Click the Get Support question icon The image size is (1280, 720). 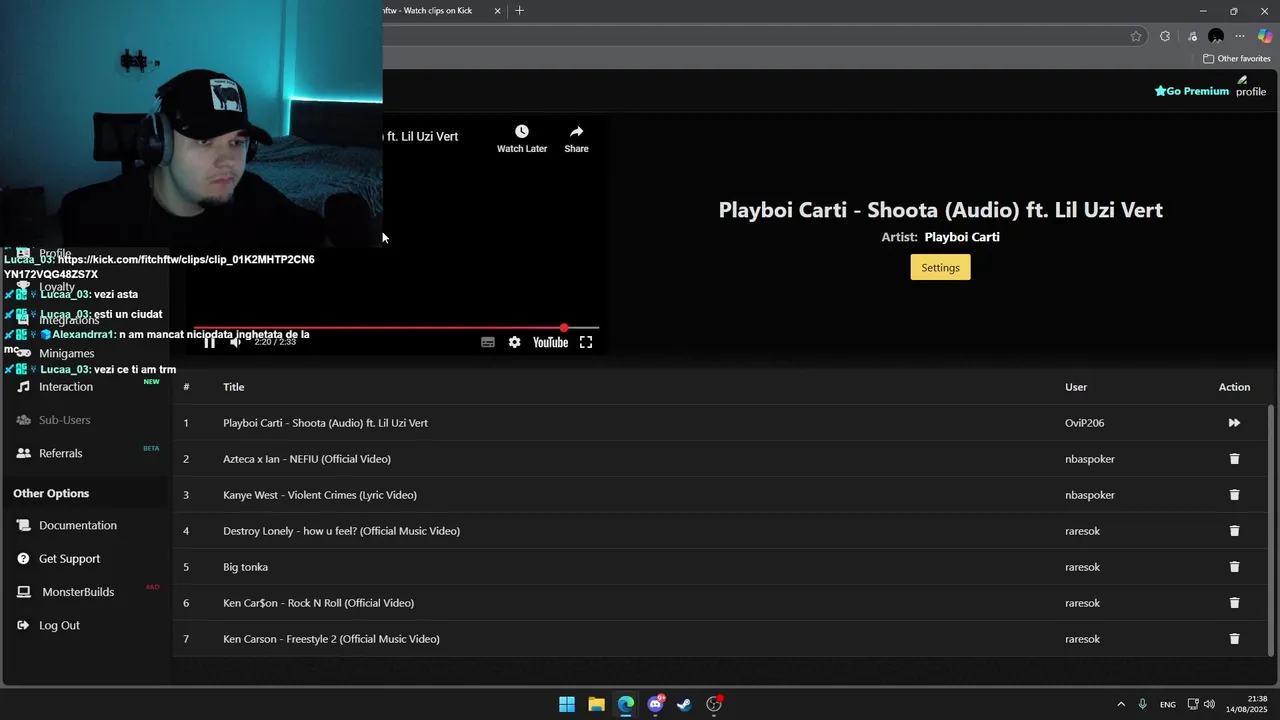click(24, 559)
